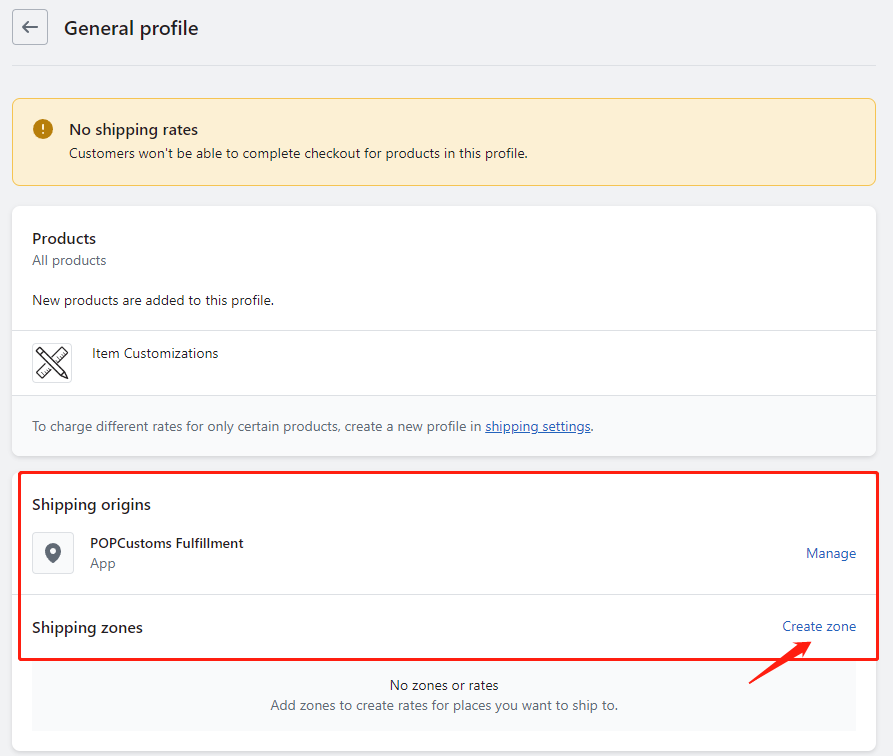The height and width of the screenshot is (756, 893).
Task: Click the back arrow button
Action: [x=30, y=27]
